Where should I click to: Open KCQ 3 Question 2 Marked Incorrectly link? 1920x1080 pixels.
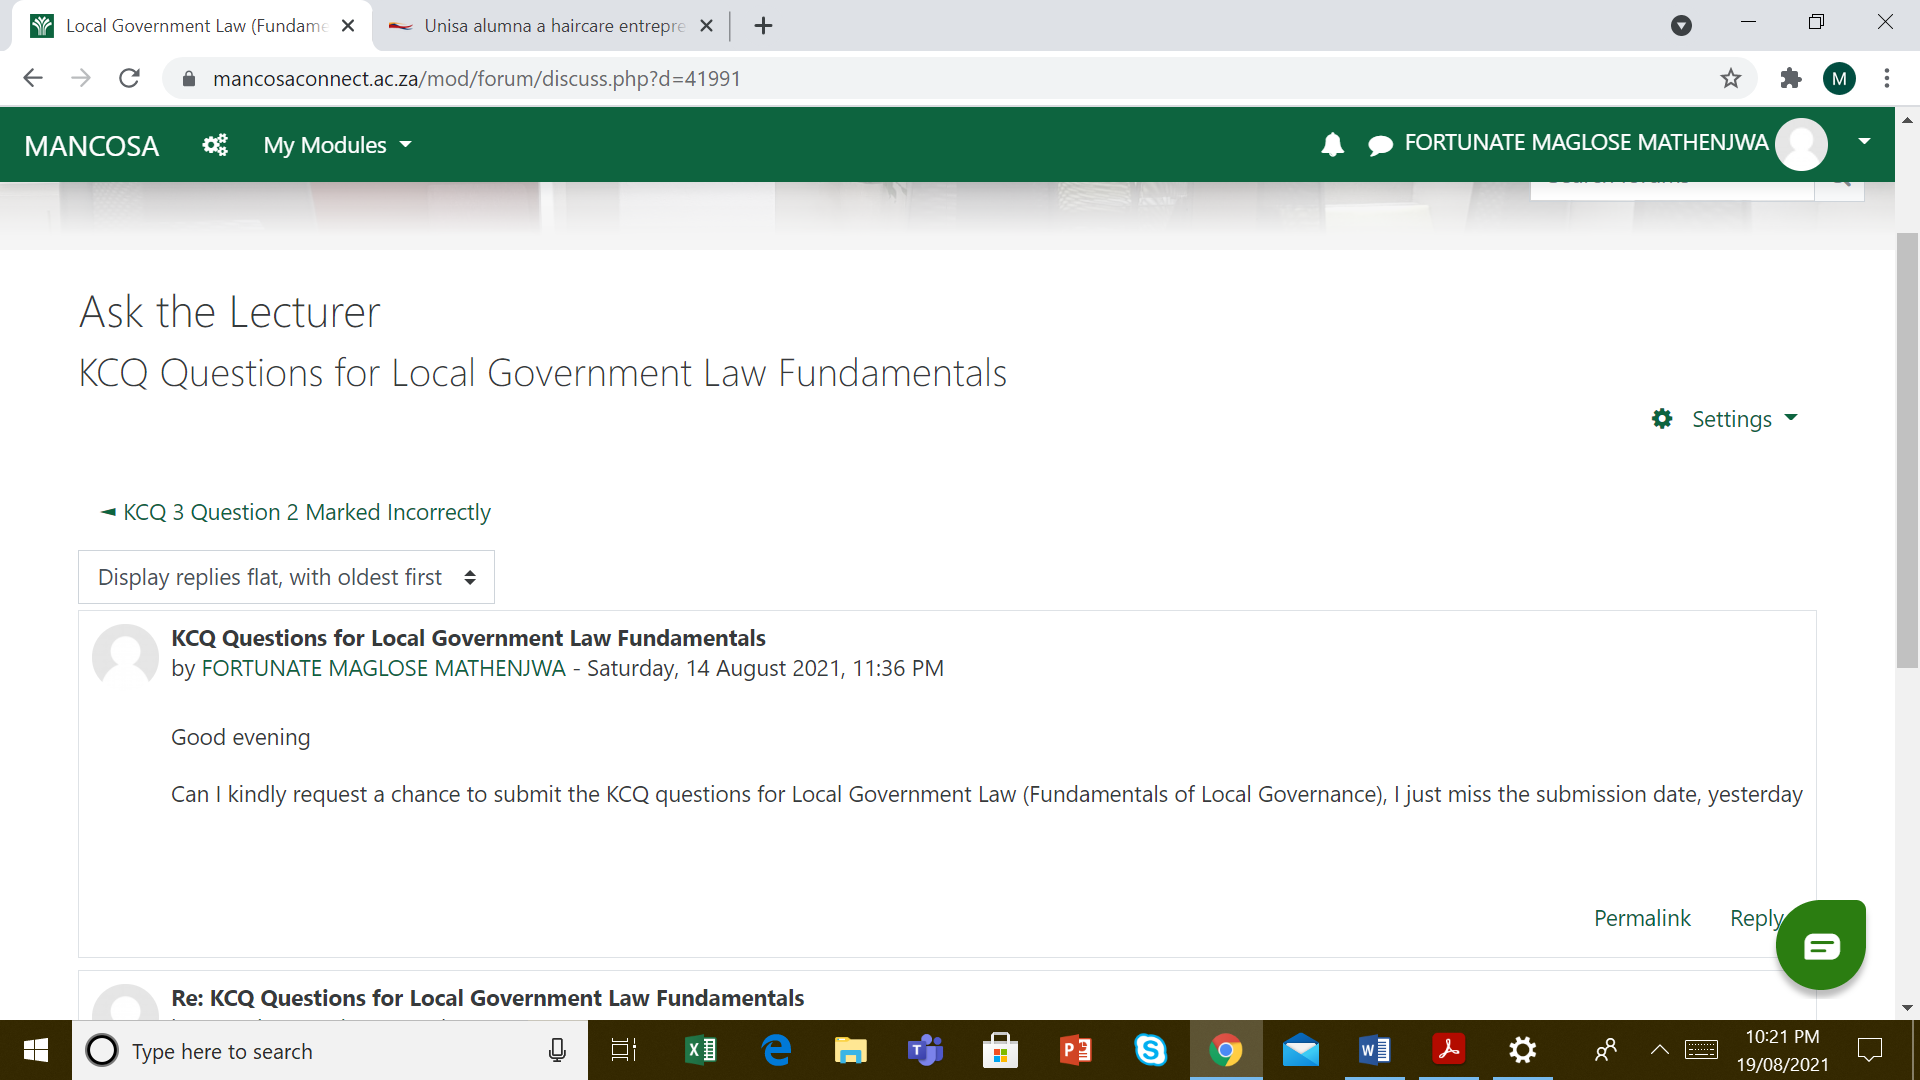pos(306,512)
